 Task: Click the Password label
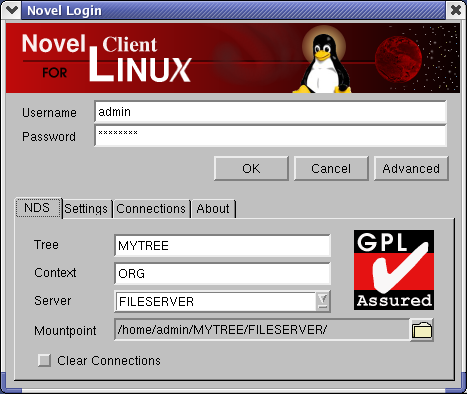[x=49, y=137]
